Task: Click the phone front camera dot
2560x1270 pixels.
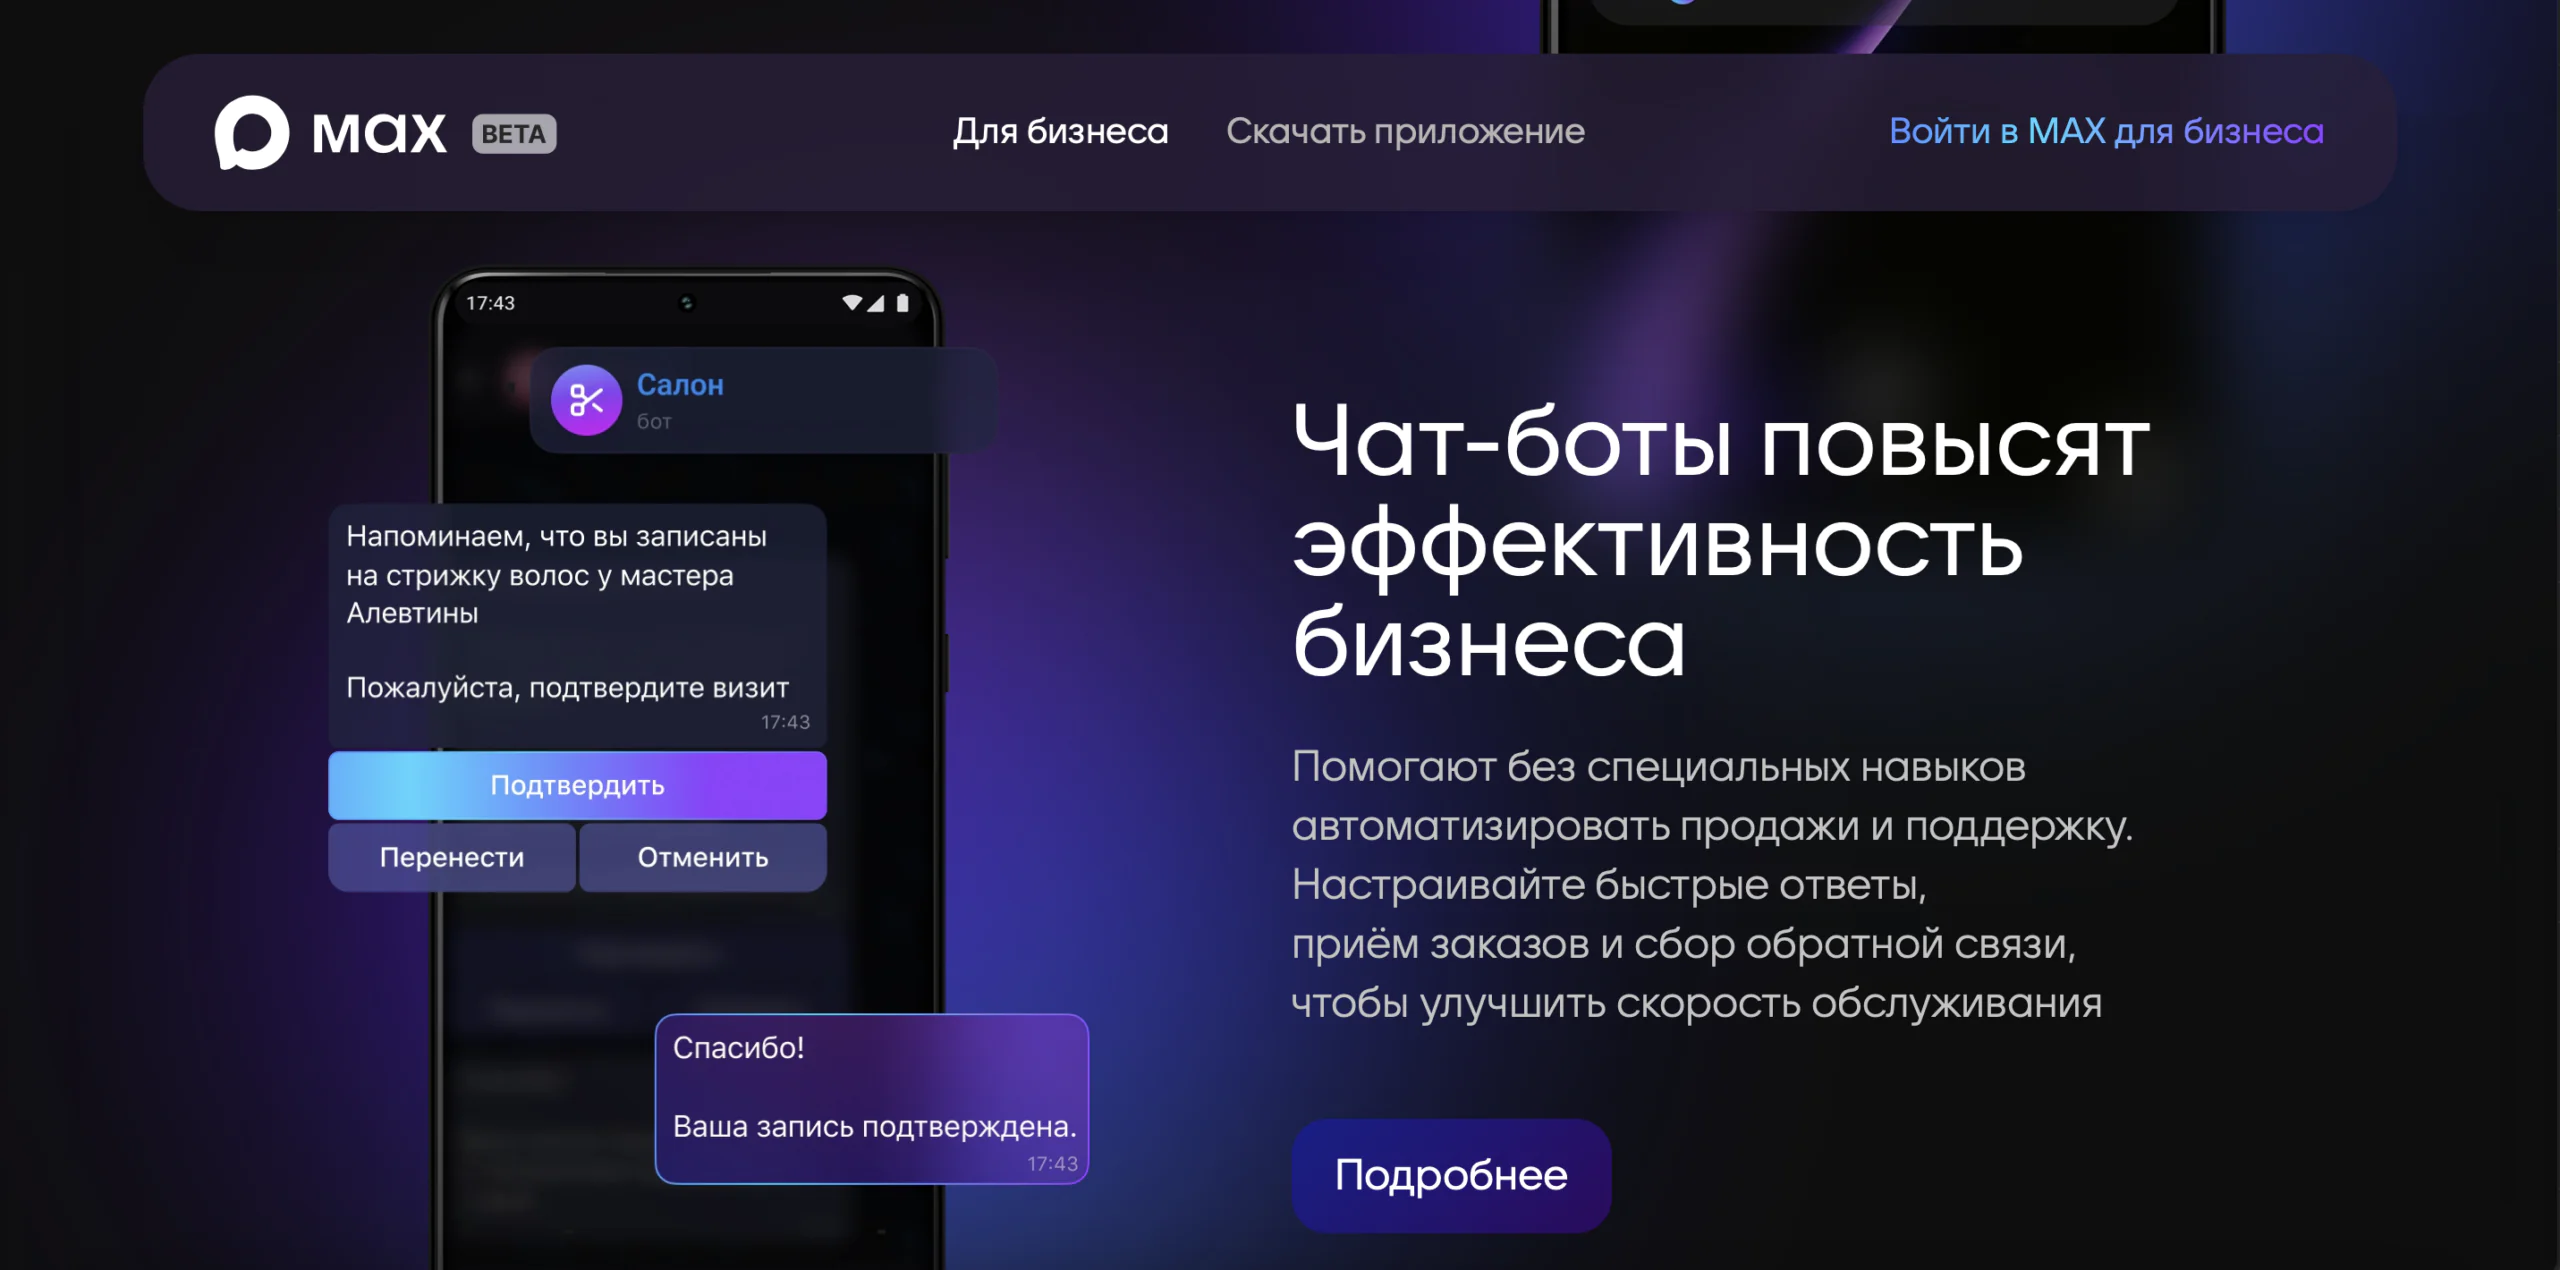Action: click(687, 302)
